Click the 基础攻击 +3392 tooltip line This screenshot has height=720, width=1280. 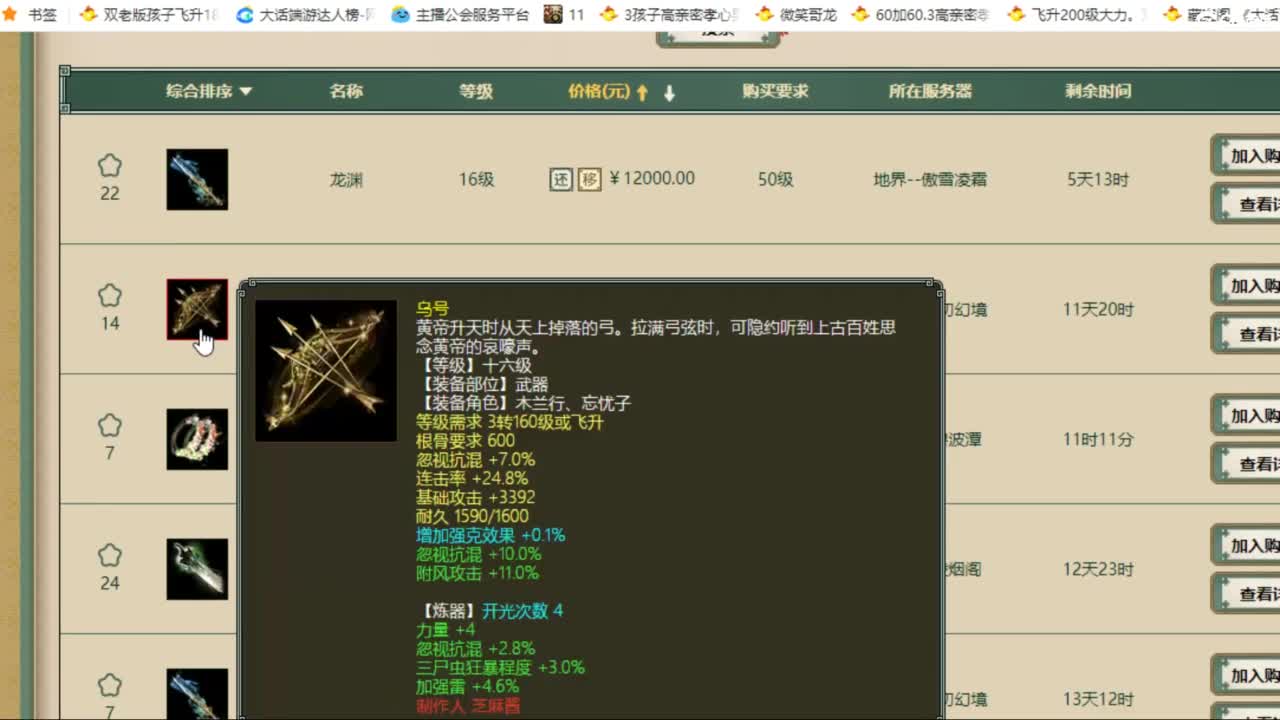[476, 497]
